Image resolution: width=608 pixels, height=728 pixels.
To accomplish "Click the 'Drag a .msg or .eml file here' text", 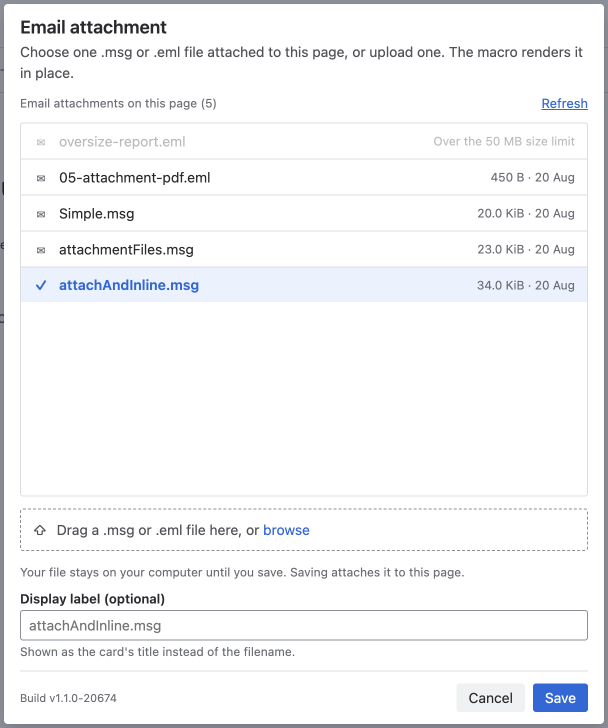I will tap(149, 530).
